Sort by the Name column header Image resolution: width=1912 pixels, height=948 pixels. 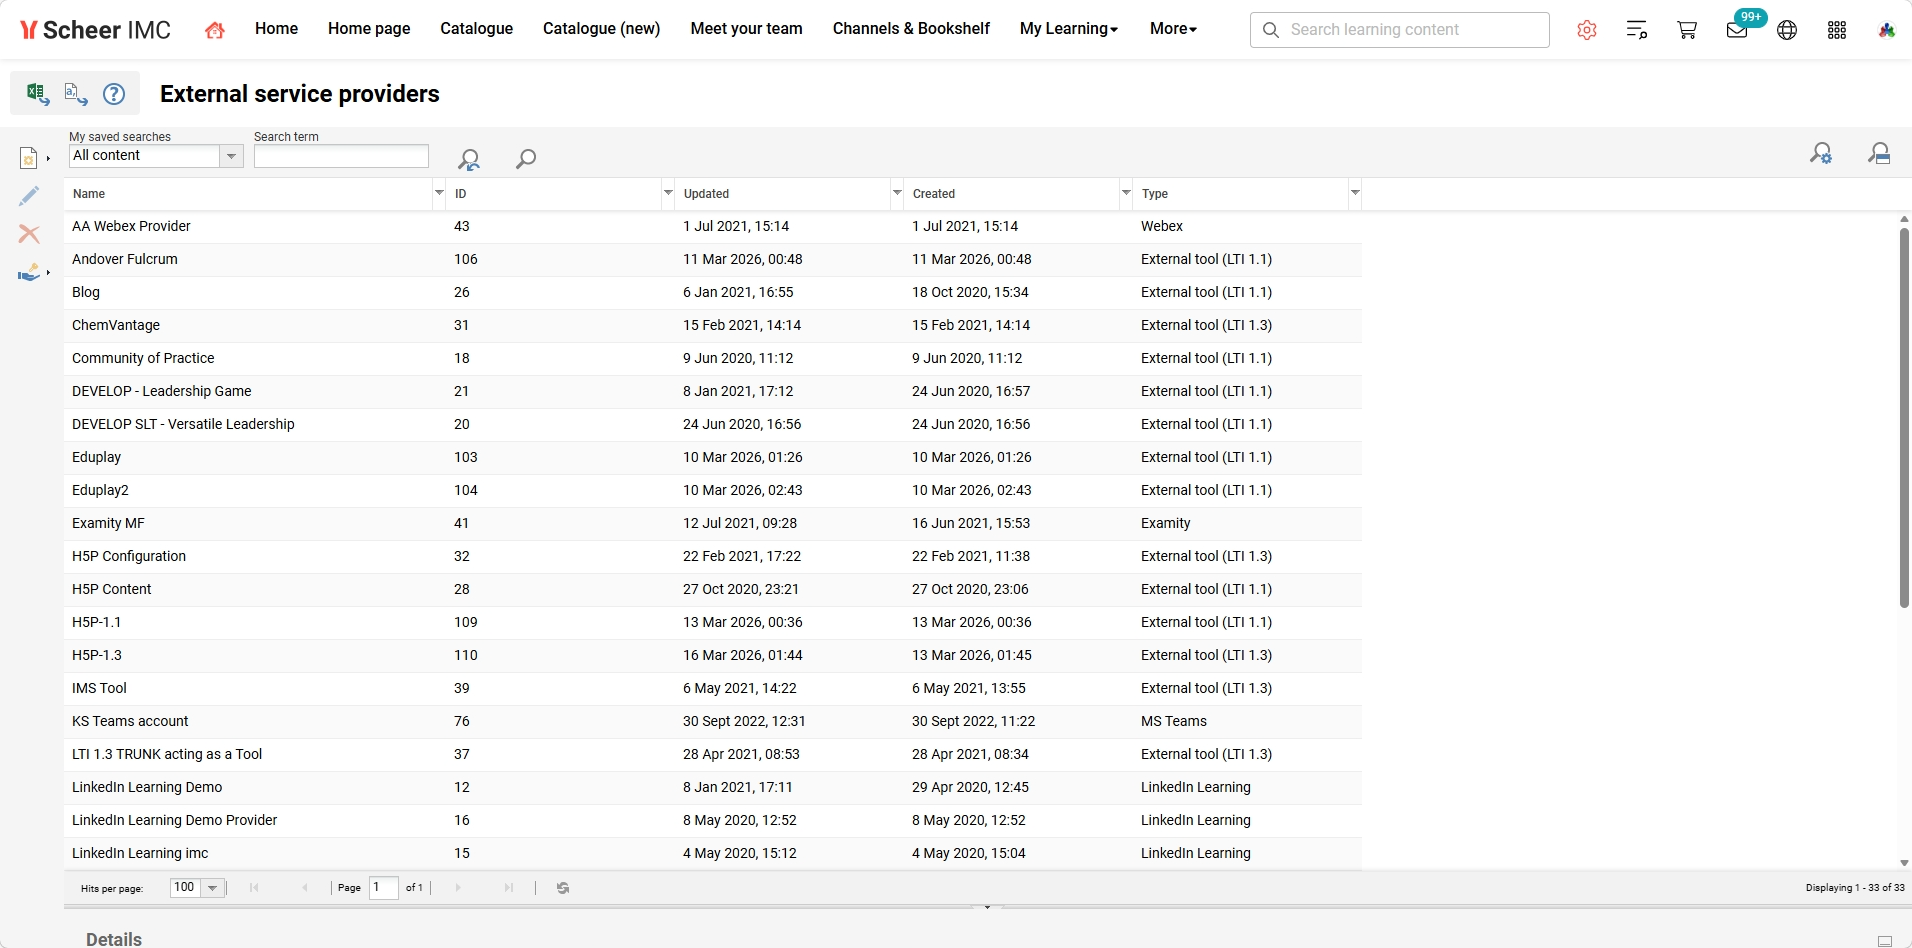point(249,194)
